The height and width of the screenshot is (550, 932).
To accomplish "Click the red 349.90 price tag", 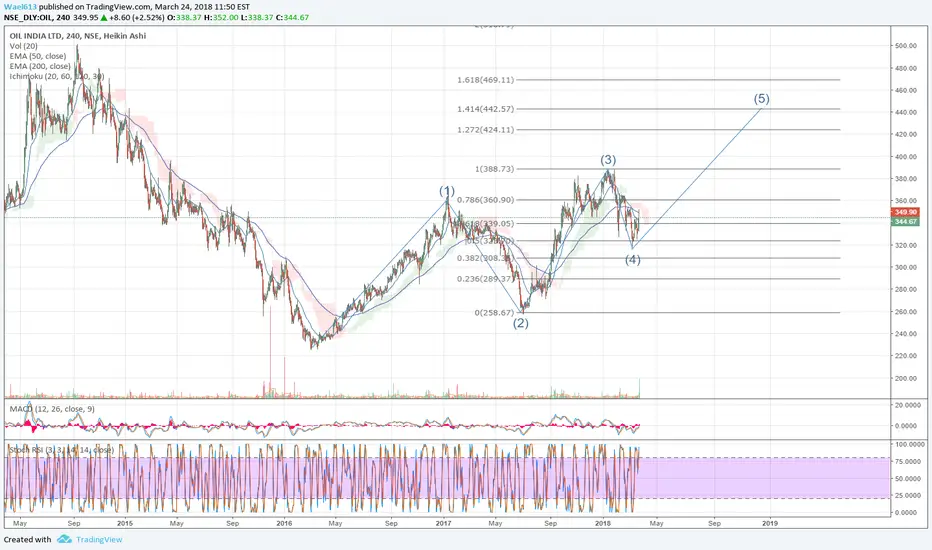I will 905,212.
